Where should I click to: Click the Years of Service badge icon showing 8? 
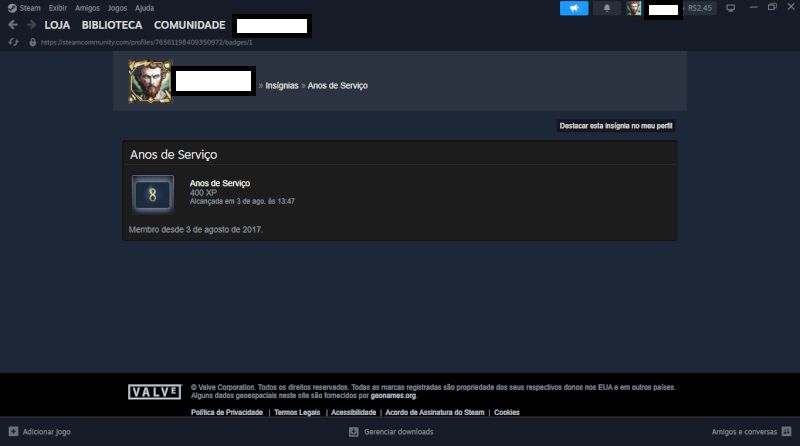[x=153, y=194]
